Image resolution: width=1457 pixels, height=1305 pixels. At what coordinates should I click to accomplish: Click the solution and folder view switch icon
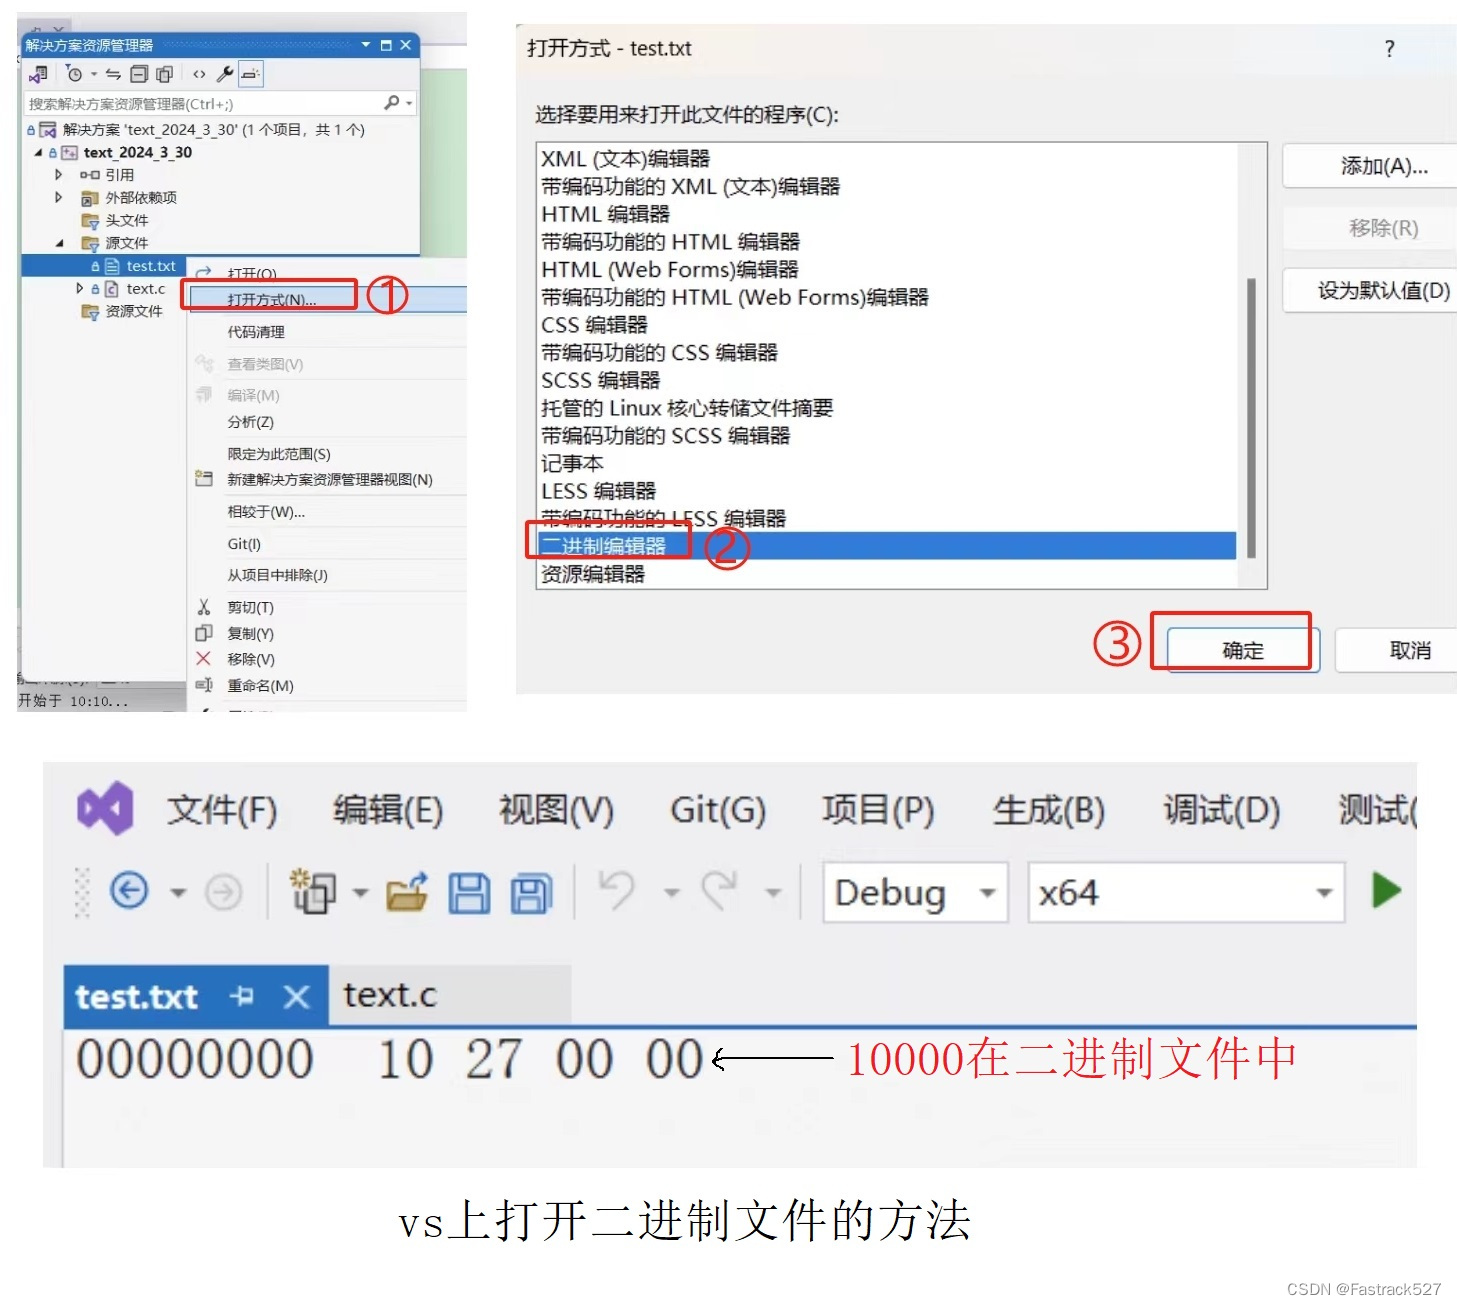tap(39, 74)
